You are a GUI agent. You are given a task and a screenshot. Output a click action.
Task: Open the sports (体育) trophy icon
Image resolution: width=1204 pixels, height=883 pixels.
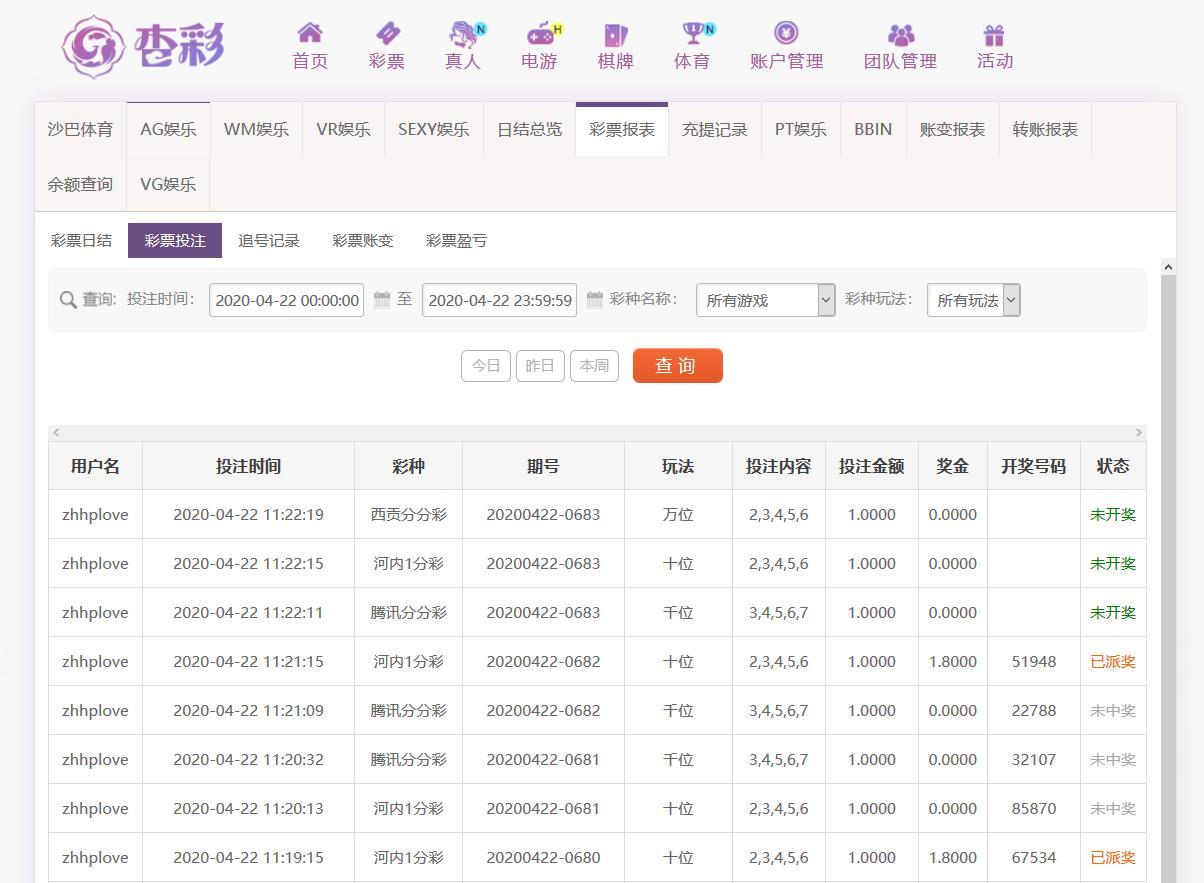(x=692, y=35)
